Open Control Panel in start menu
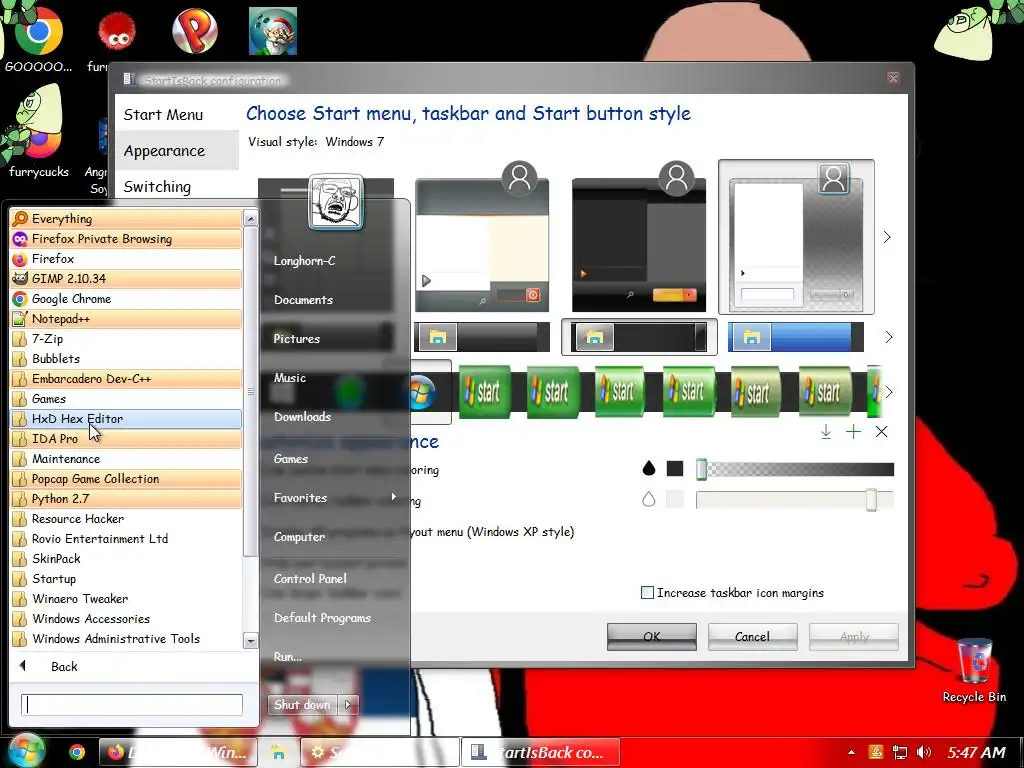This screenshot has width=1024, height=768. pyautogui.click(x=310, y=579)
